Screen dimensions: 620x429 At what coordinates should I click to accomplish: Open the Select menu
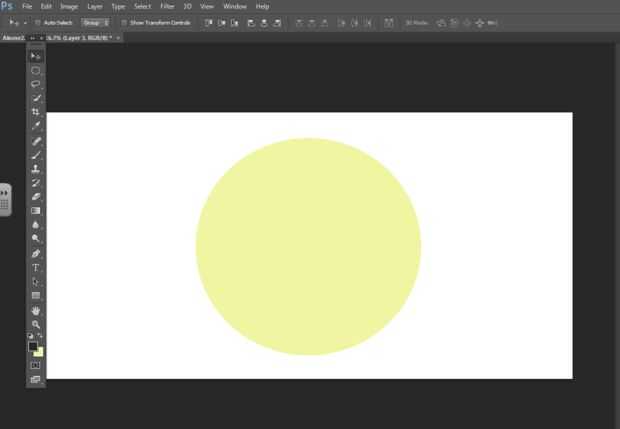(142, 6)
